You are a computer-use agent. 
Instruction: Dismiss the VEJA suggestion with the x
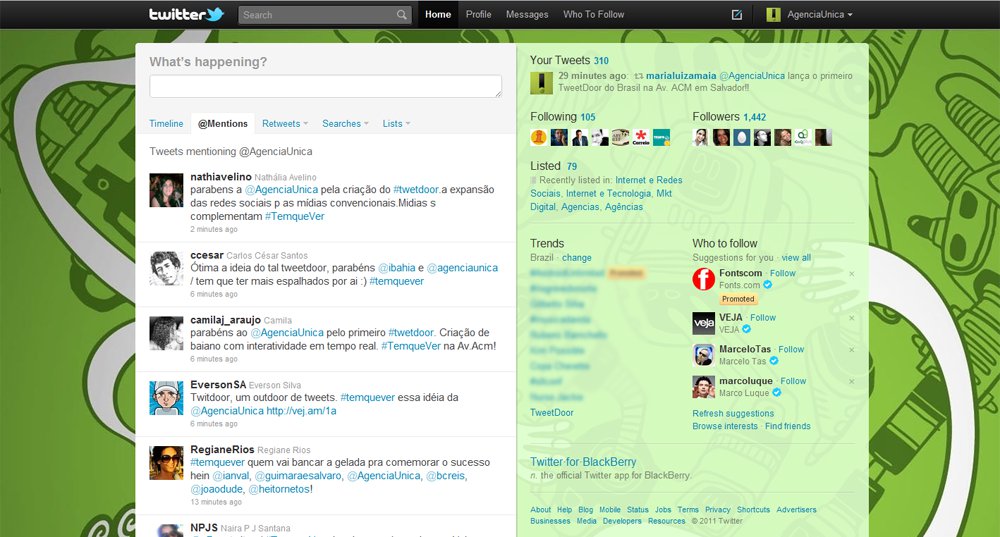point(851,318)
